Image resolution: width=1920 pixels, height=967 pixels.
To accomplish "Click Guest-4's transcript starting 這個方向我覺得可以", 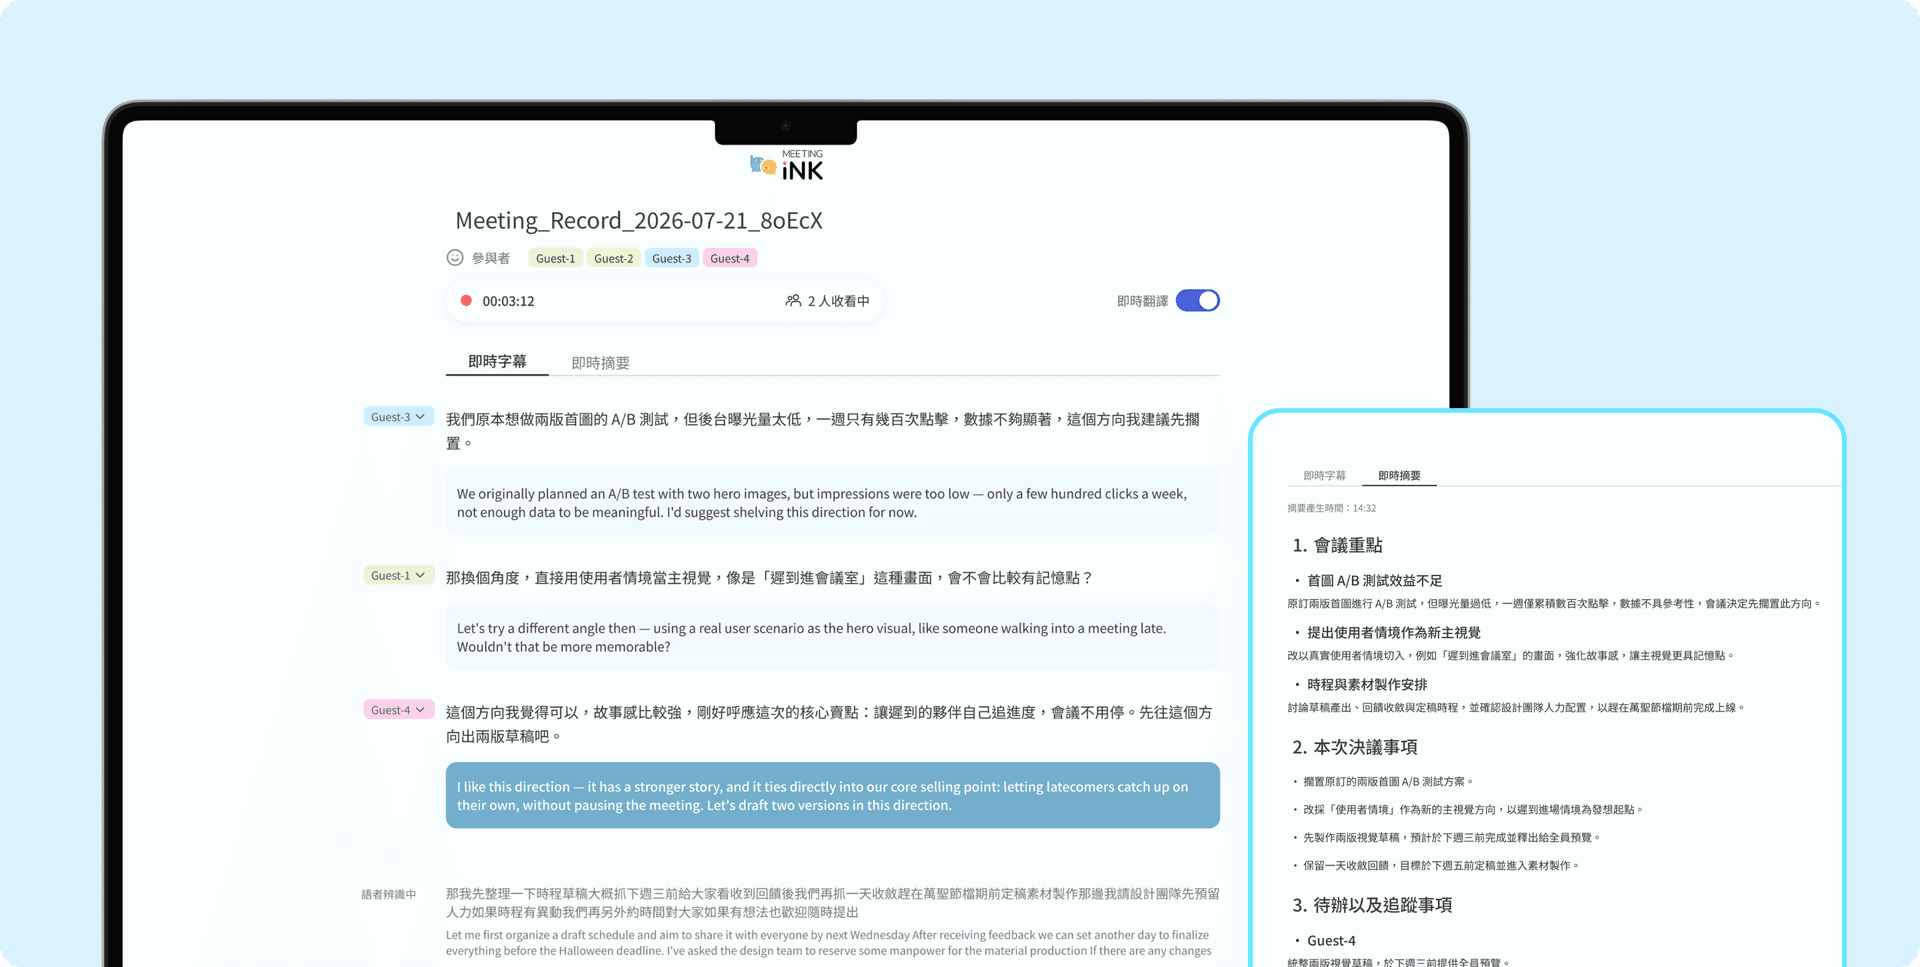I will coord(829,724).
